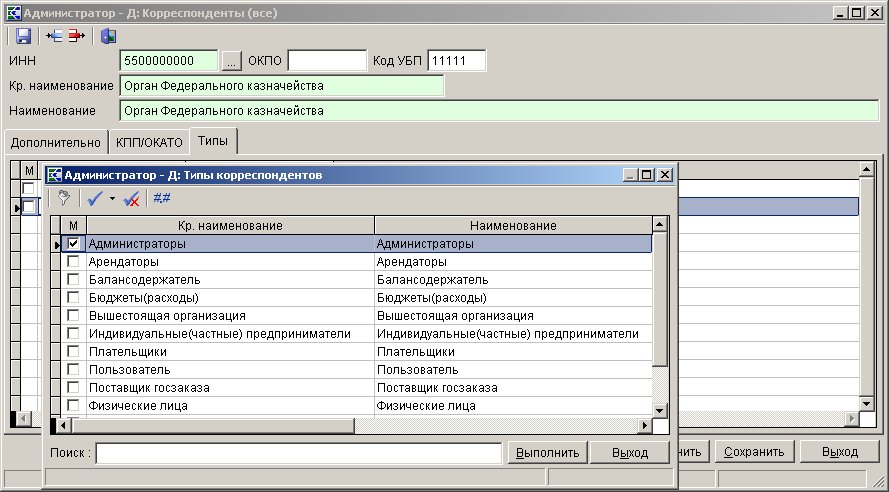Click the blue door toolbar icon
889x492 pixels.
pos(108,36)
